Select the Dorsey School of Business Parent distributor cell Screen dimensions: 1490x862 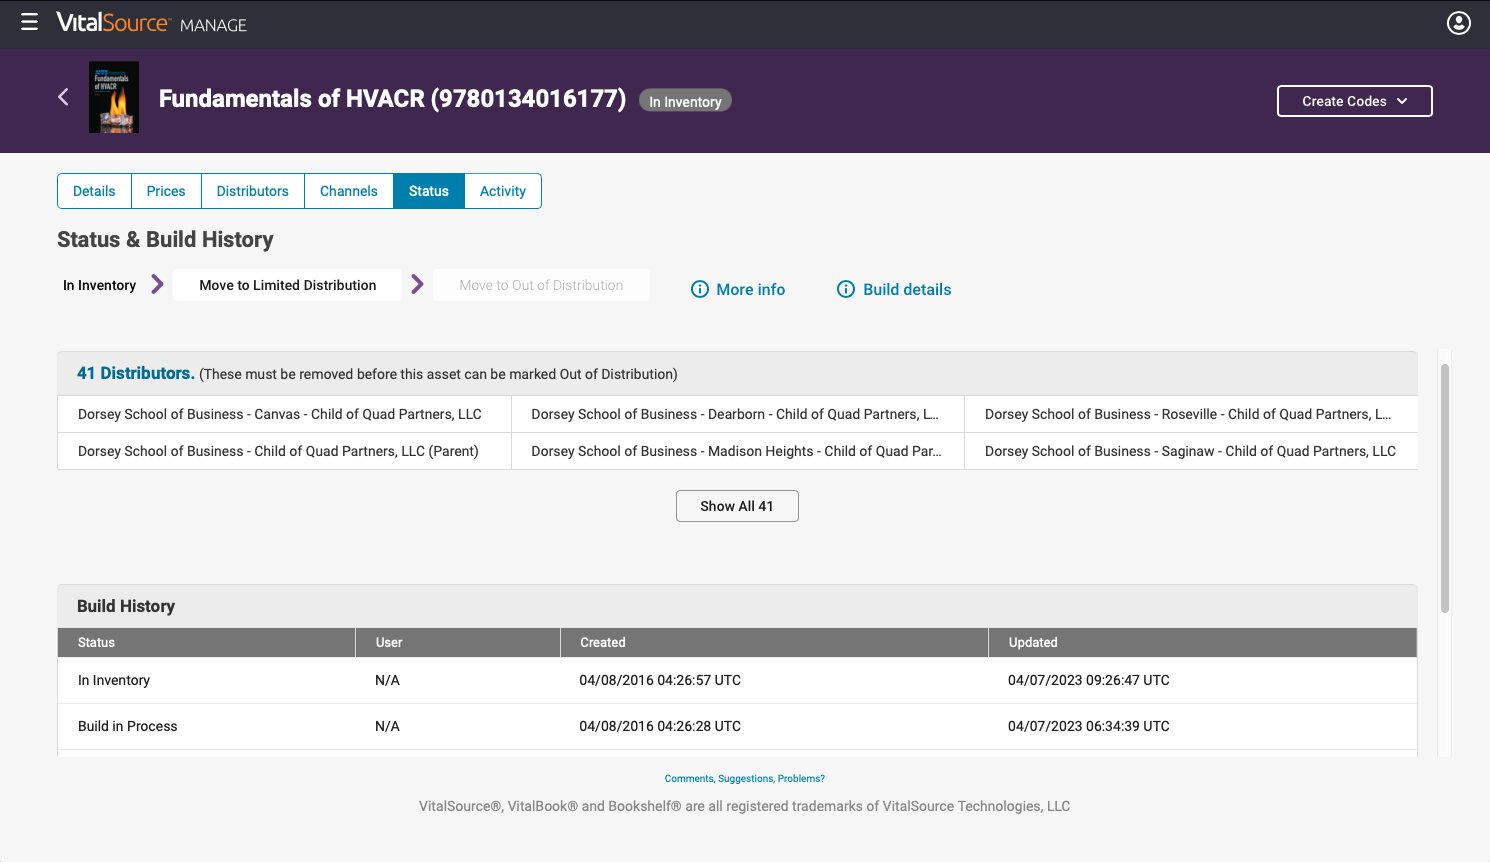coord(284,451)
